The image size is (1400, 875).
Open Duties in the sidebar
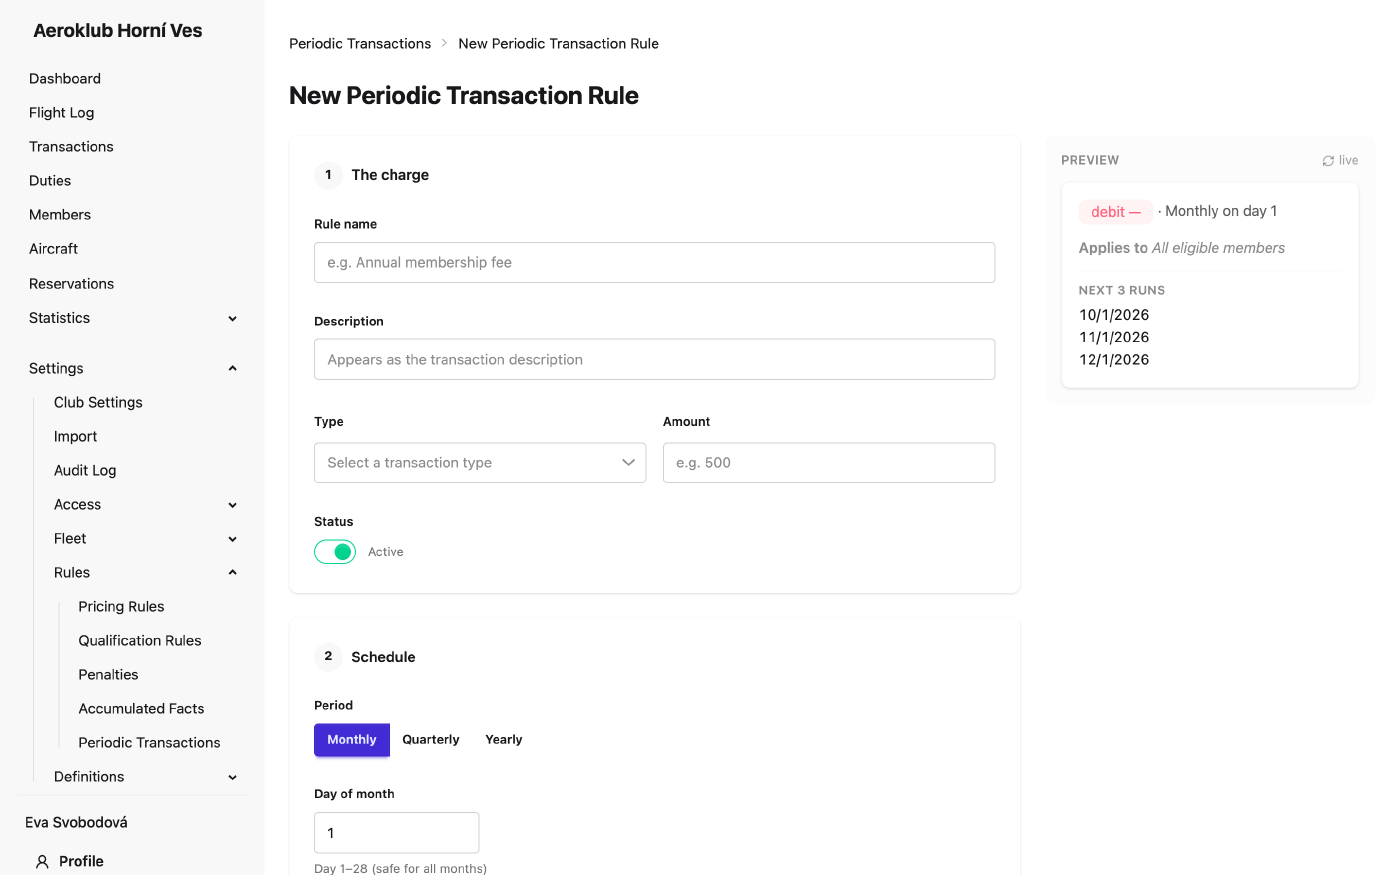pyautogui.click(x=50, y=181)
